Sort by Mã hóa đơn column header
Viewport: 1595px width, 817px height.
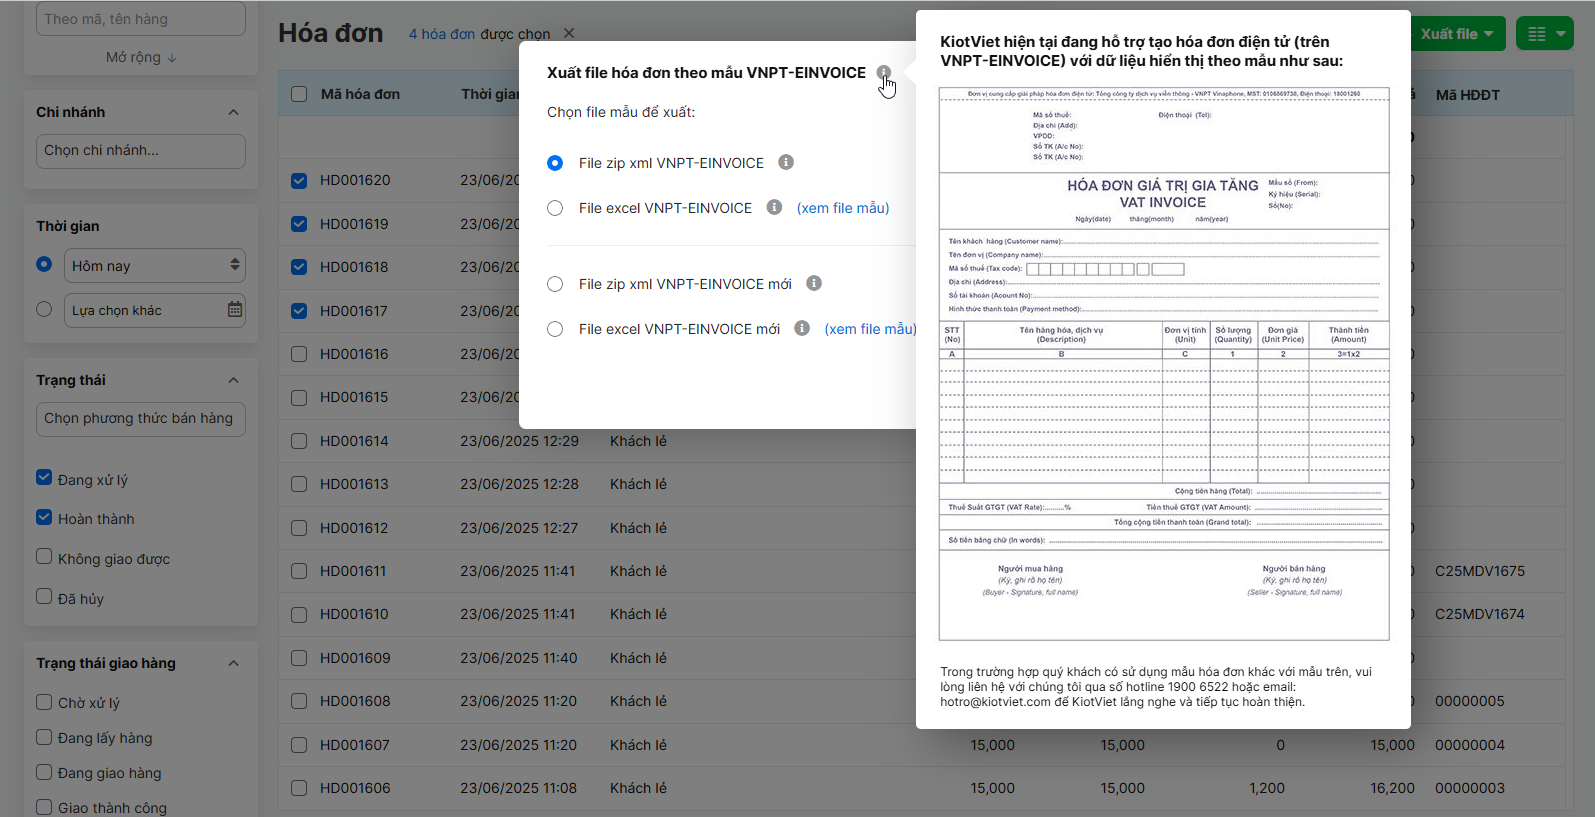[360, 94]
